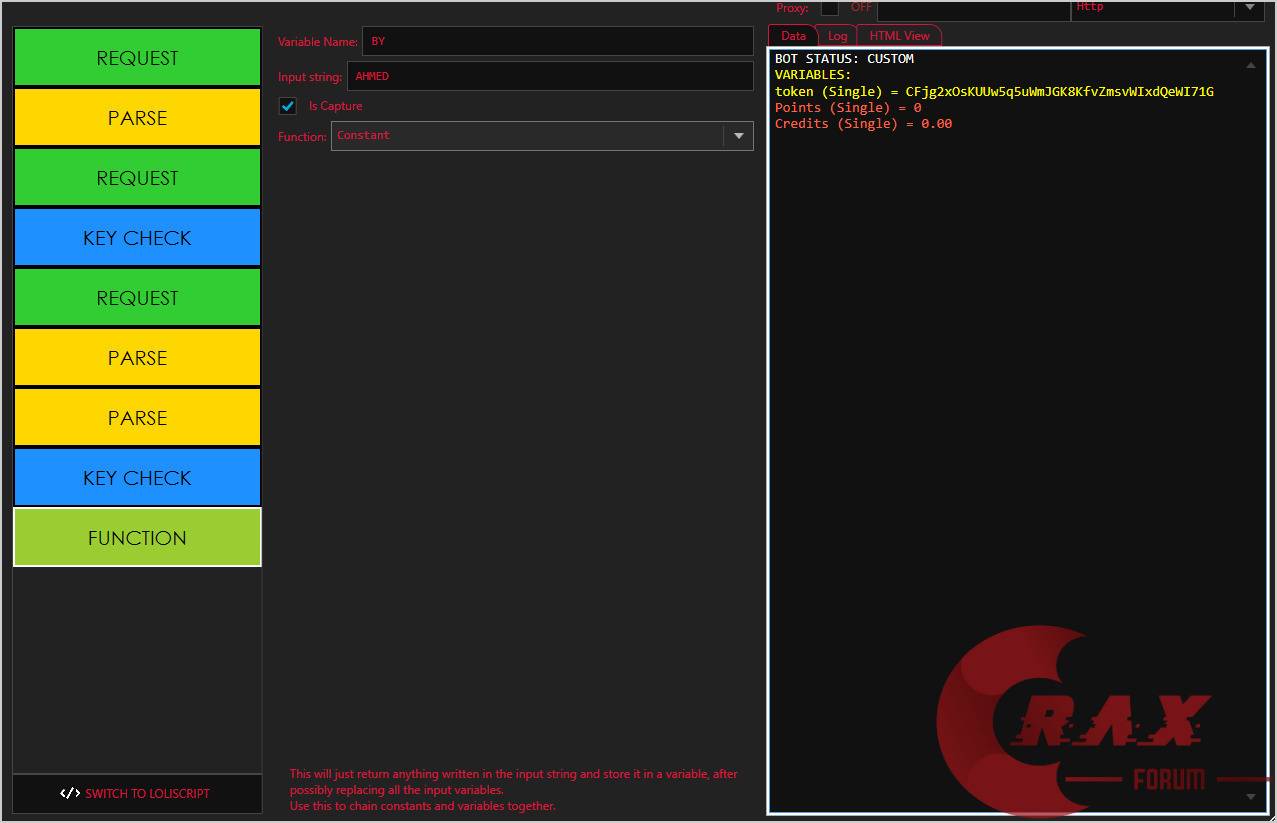The height and width of the screenshot is (823, 1277).
Task: Click the </> code icon next to SWITCH TO LOLISCRIPT
Action: (70, 793)
